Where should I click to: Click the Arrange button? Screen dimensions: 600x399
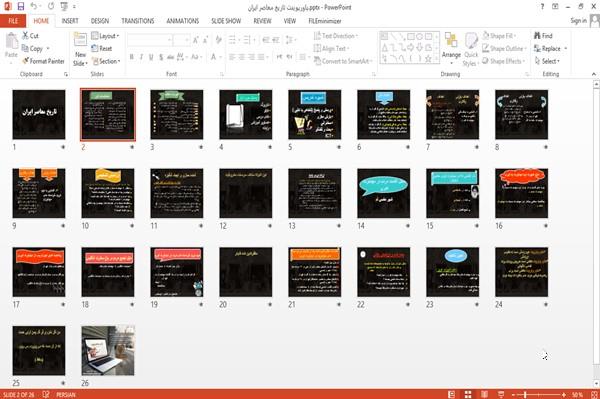(x=451, y=47)
